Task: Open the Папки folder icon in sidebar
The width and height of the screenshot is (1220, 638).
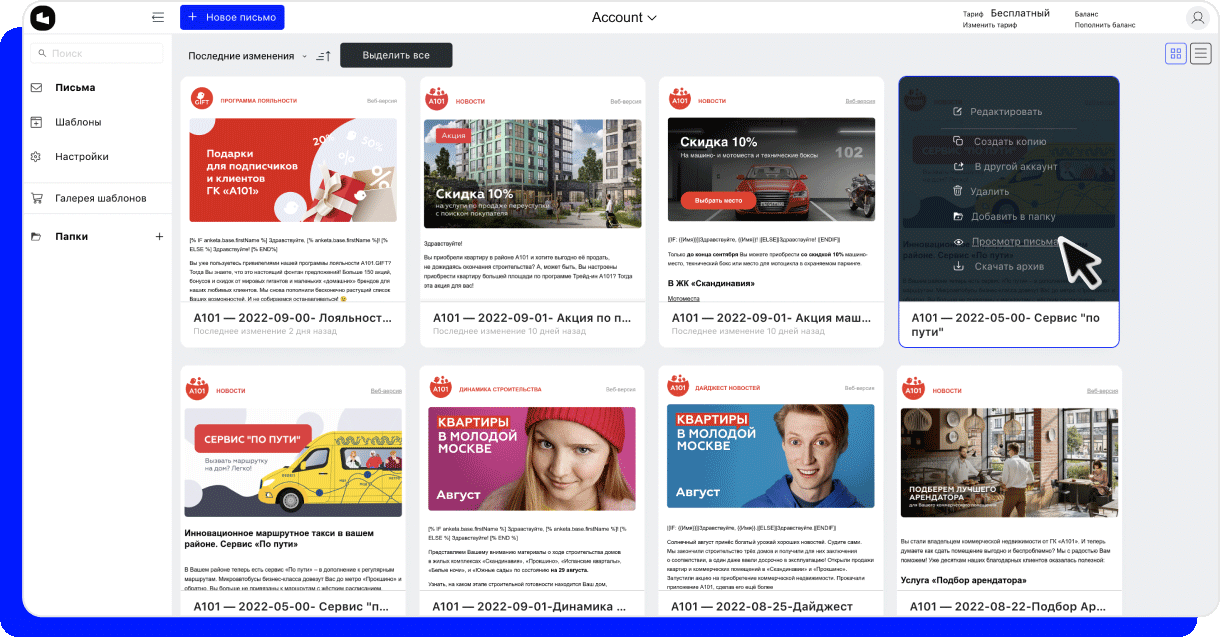Action: (37, 237)
